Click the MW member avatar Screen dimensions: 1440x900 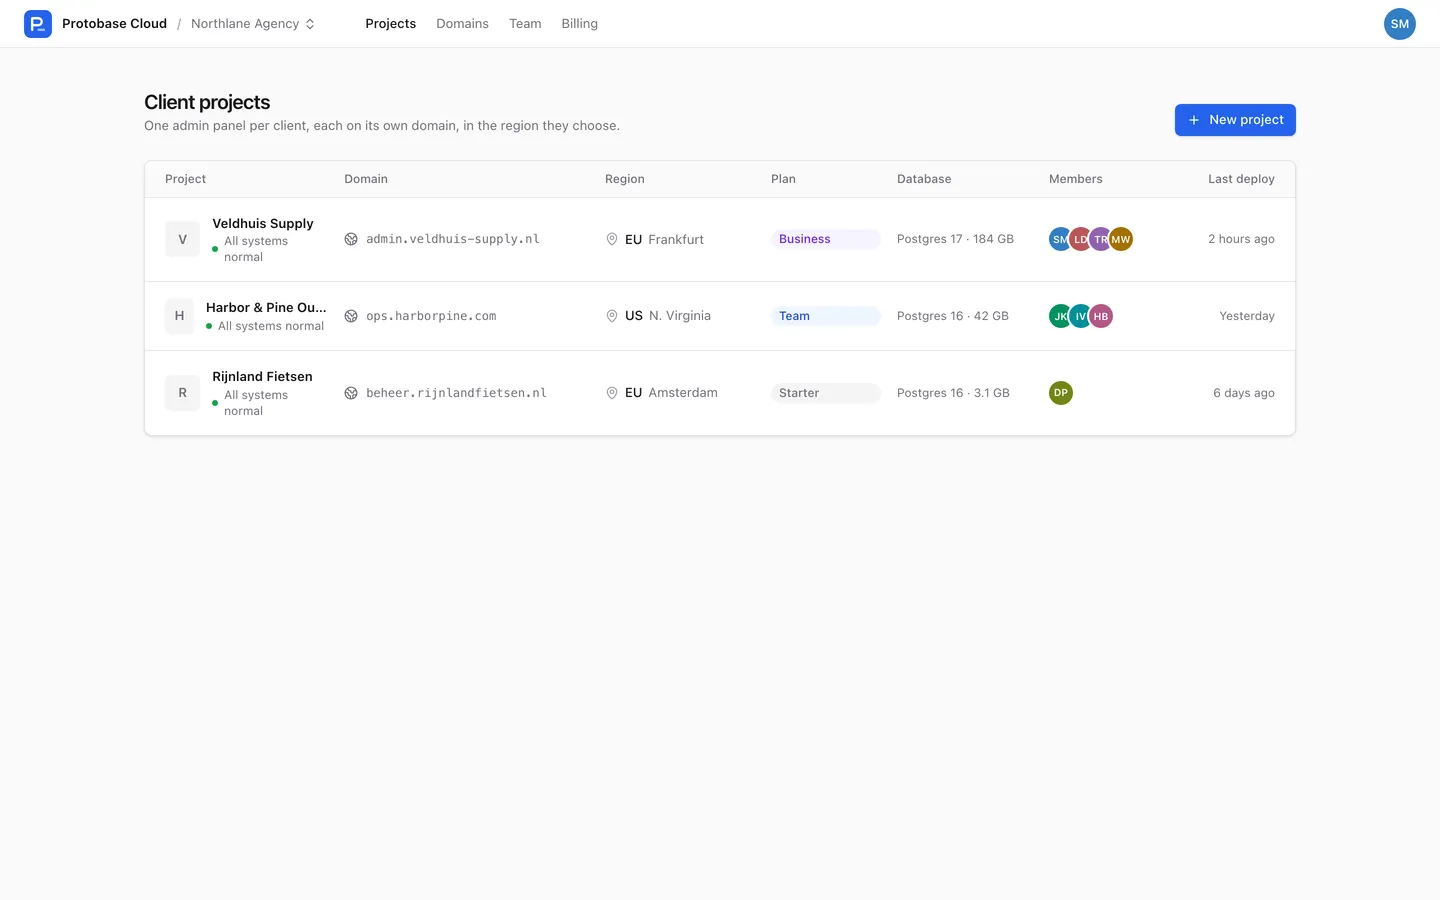click(x=1121, y=239)
